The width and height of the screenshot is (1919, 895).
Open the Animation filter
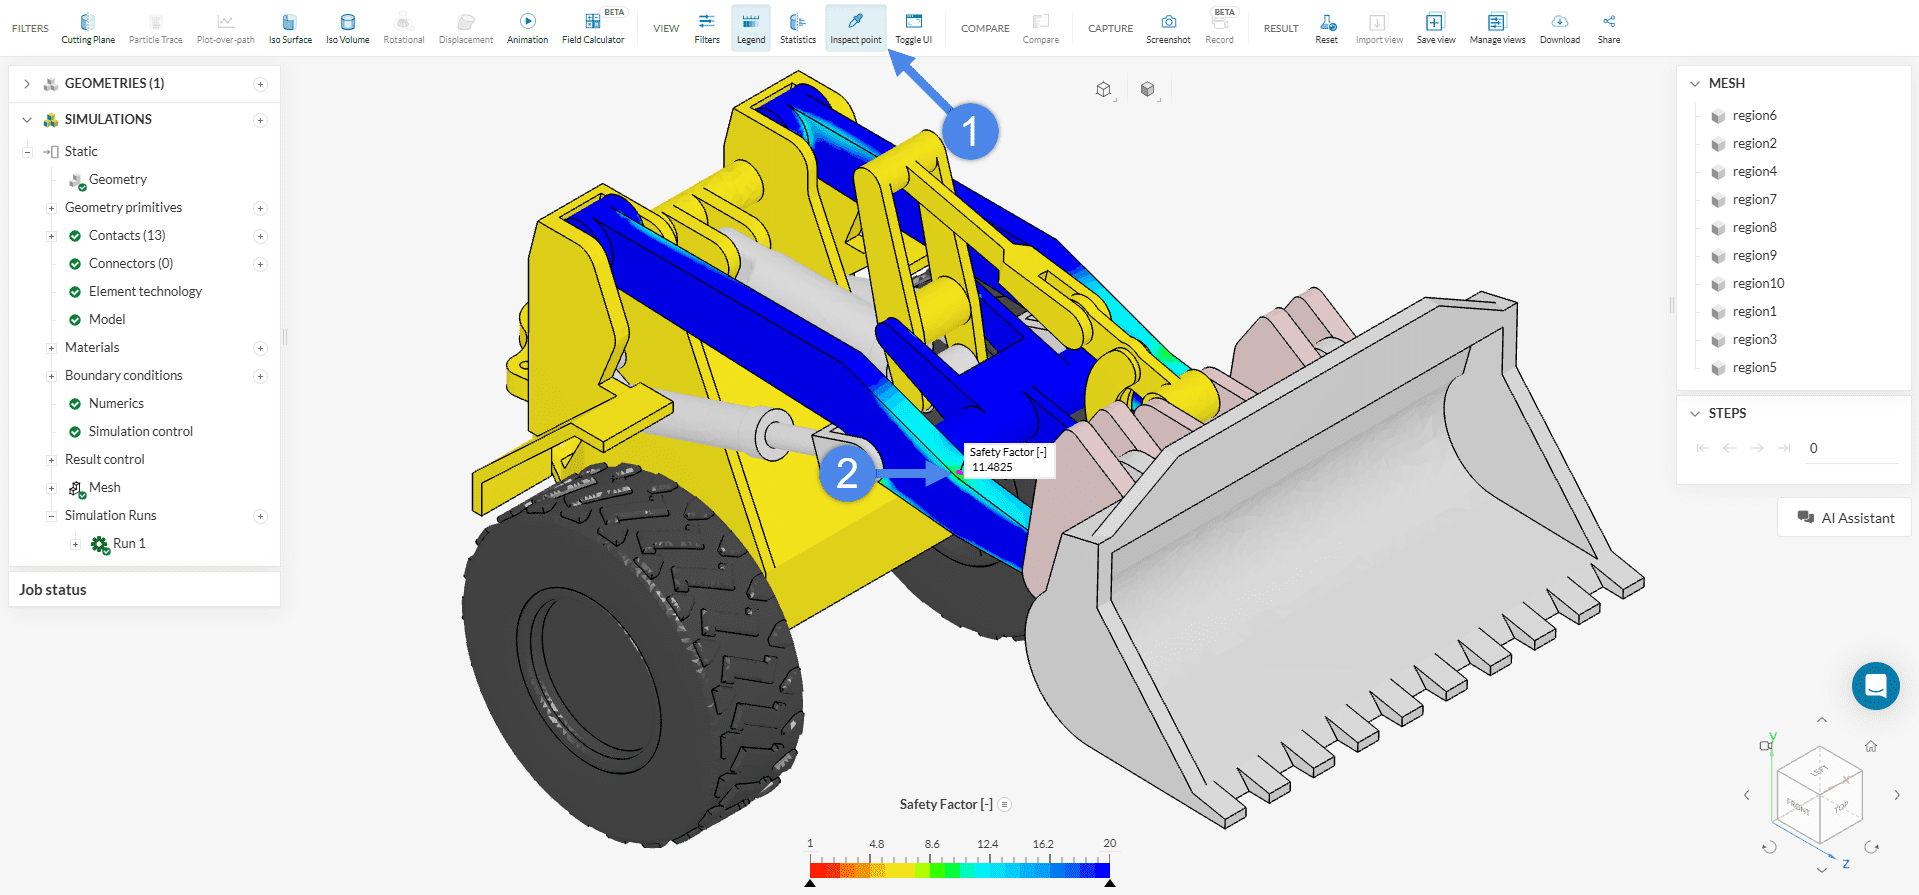(527, 28)
